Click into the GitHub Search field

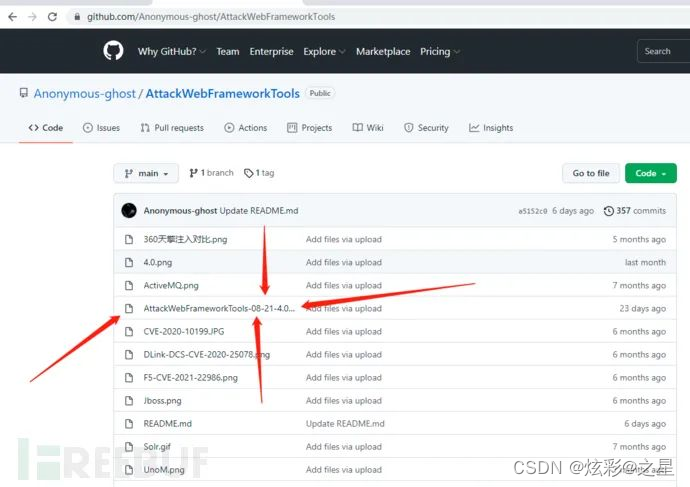[x=663, y=51]
